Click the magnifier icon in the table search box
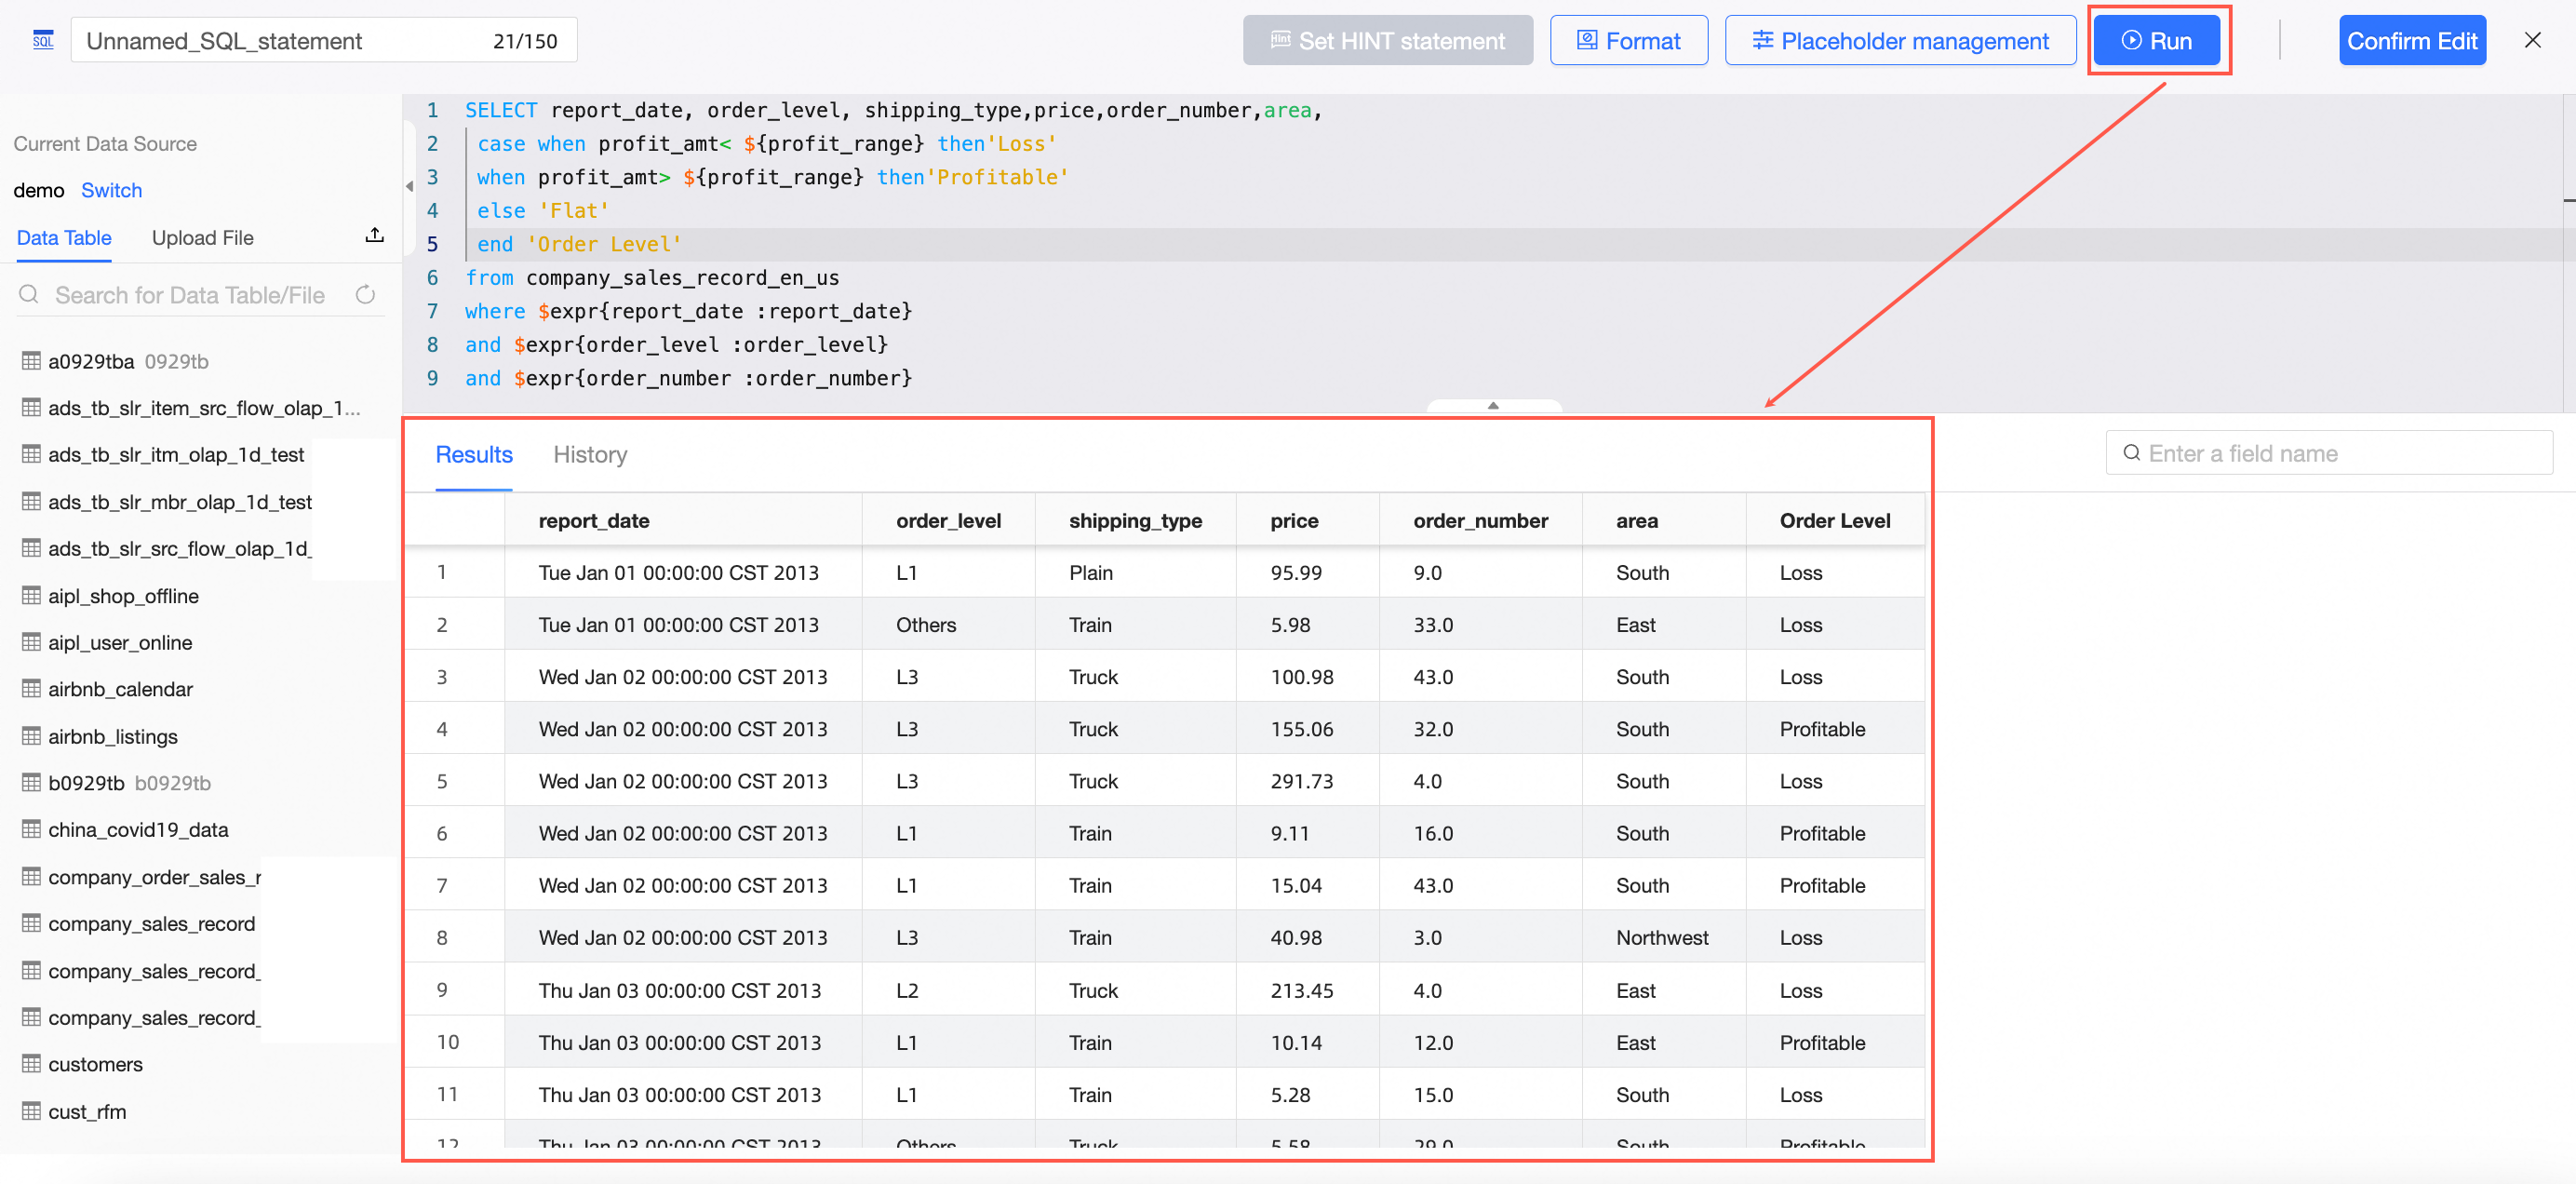Viewport: 2576px width, 1184px height. (x=30, y=294)
